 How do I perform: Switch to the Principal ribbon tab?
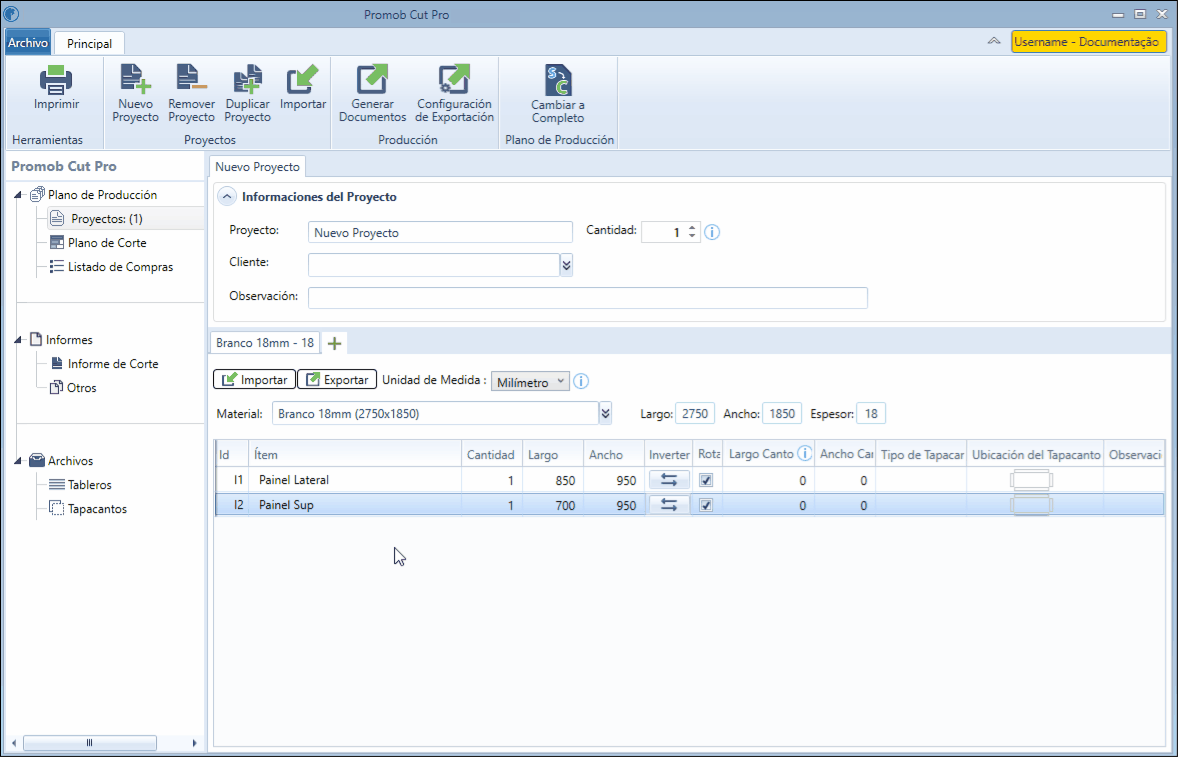(89, 44)
